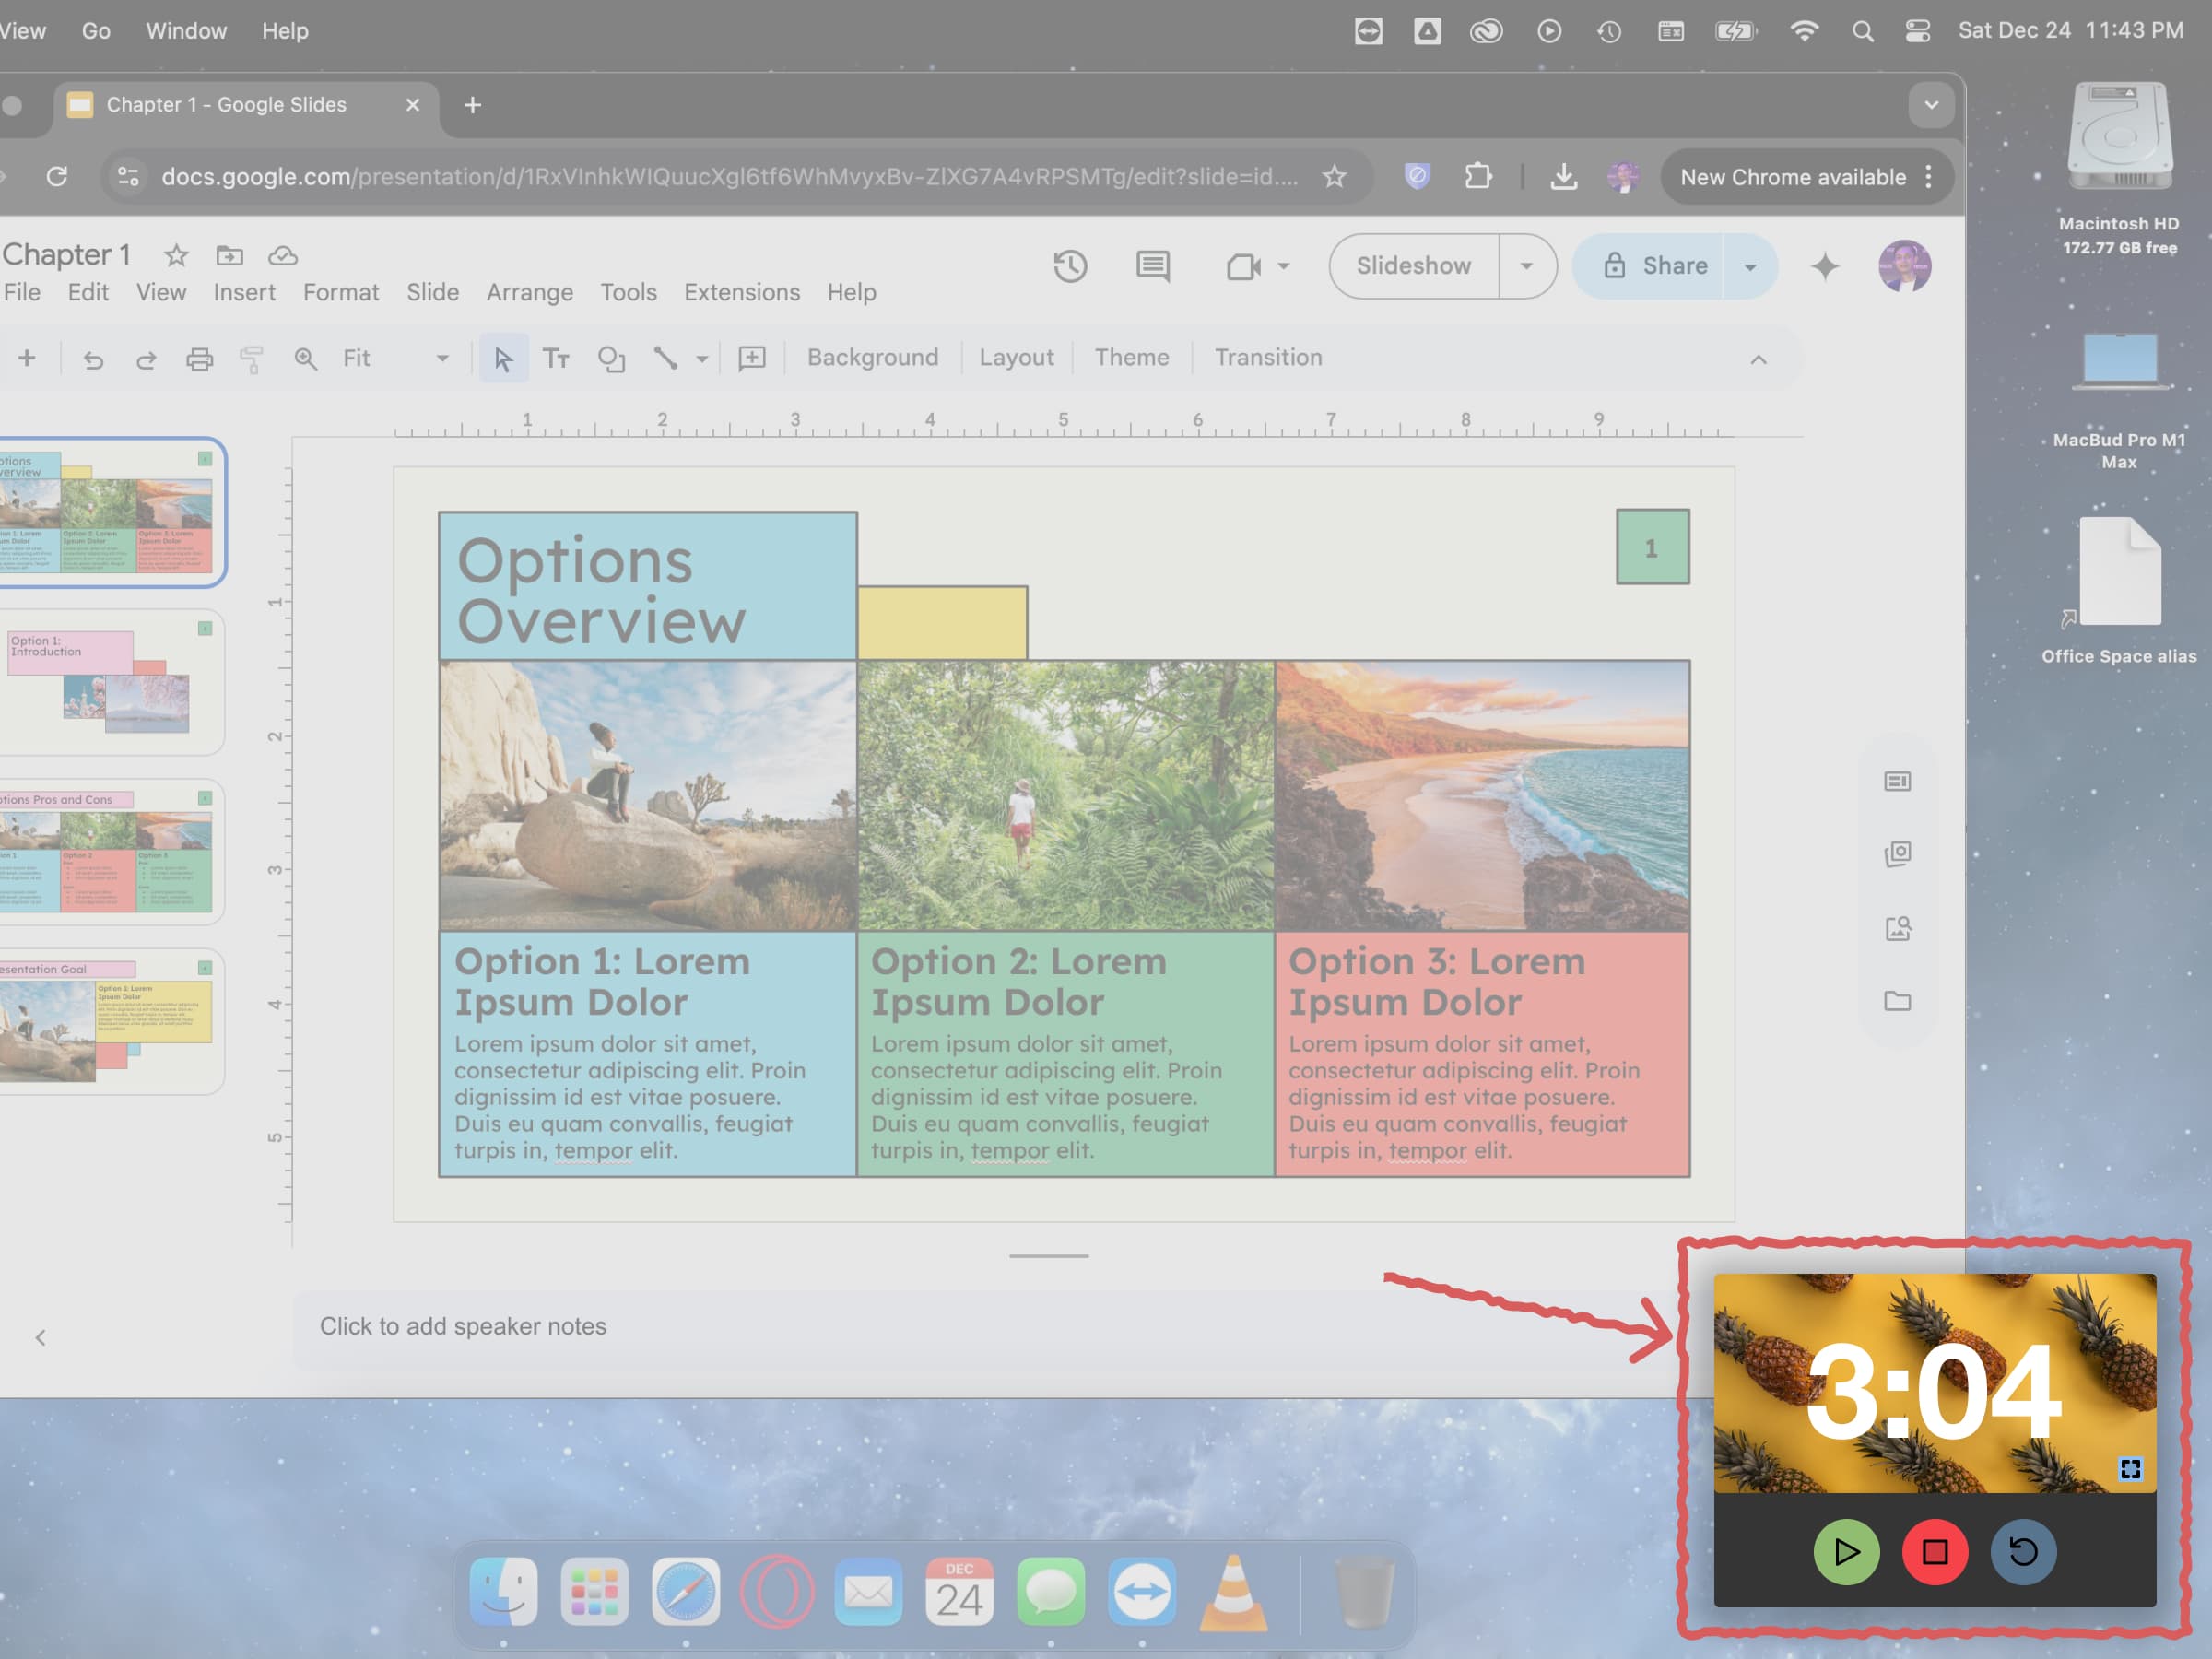The height and width of the screenshot is (1659, 2212).
Task: Open the comments panel icon
Action: coord(1153,266)
